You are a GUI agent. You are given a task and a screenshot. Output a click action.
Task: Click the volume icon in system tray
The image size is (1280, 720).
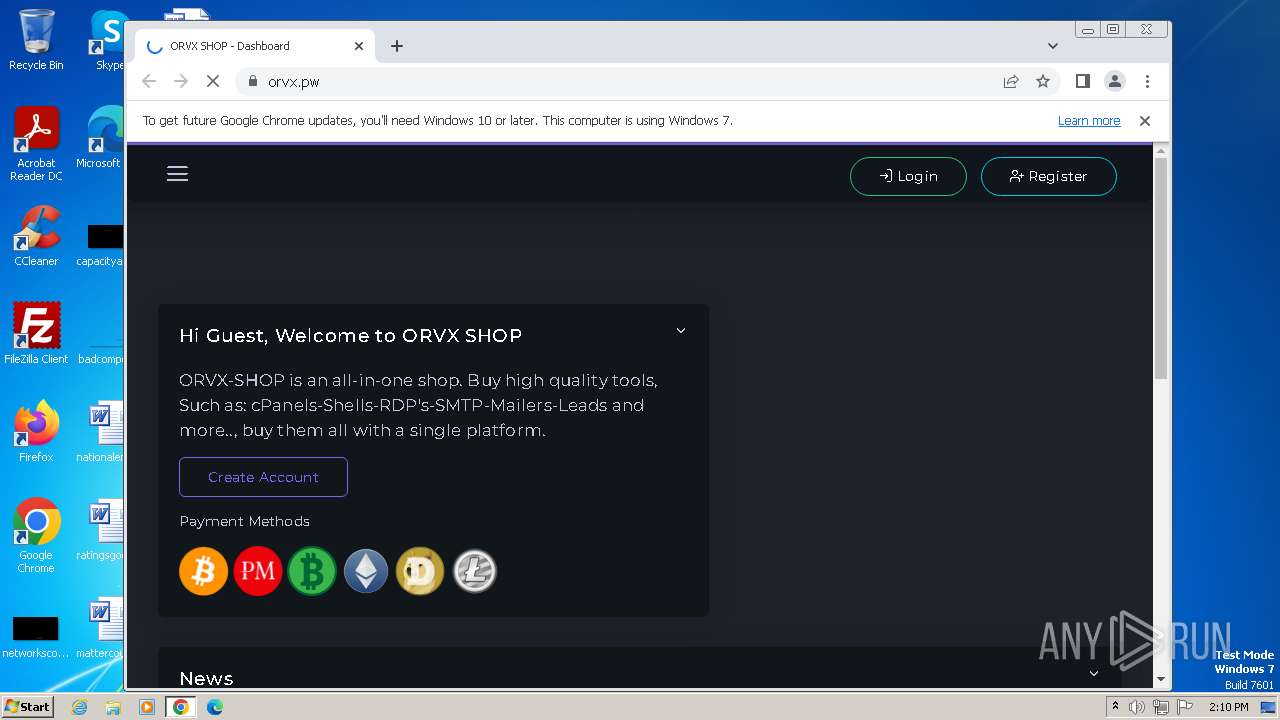point(1137,707)
